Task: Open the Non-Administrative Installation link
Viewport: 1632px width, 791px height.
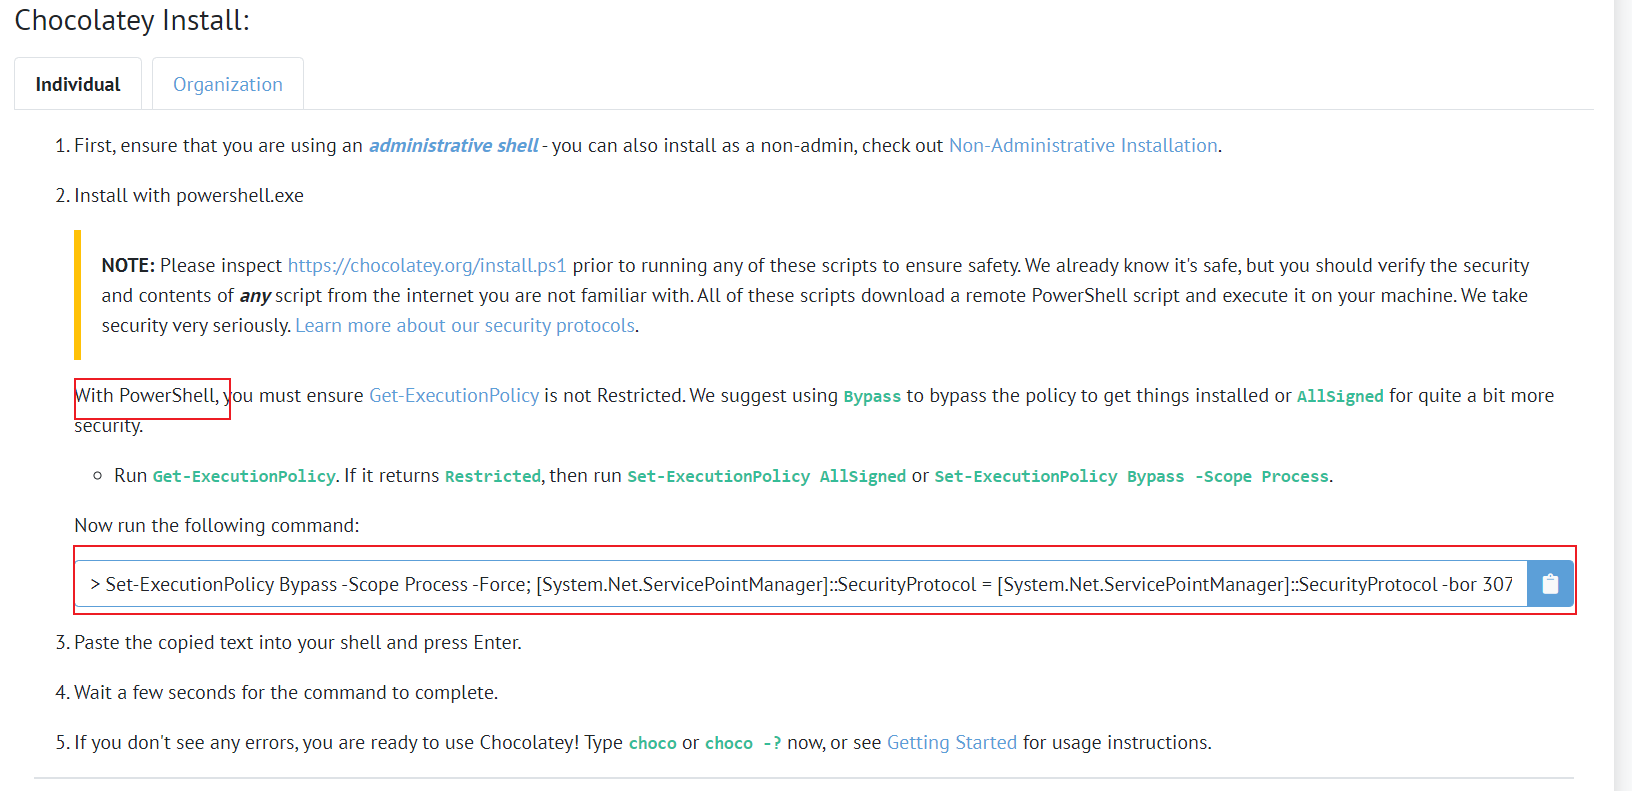Action: [x=1083, y=146]
